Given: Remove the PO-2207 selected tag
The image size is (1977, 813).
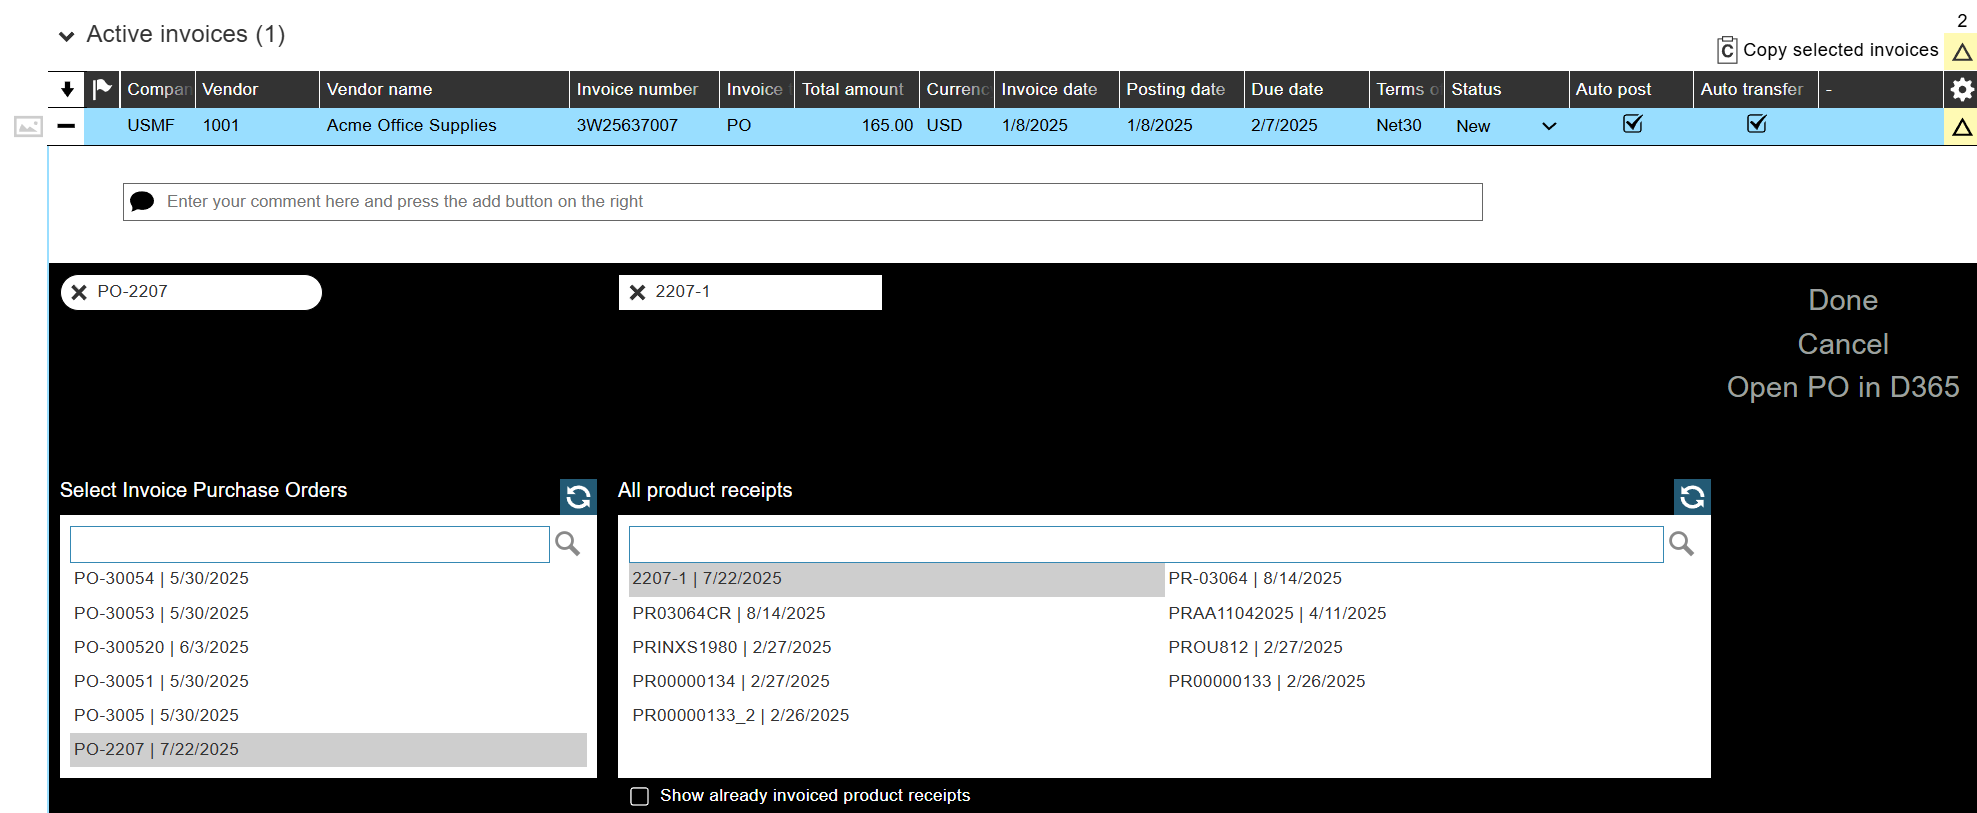Looking at the screenshot, I should pos(80,293).
